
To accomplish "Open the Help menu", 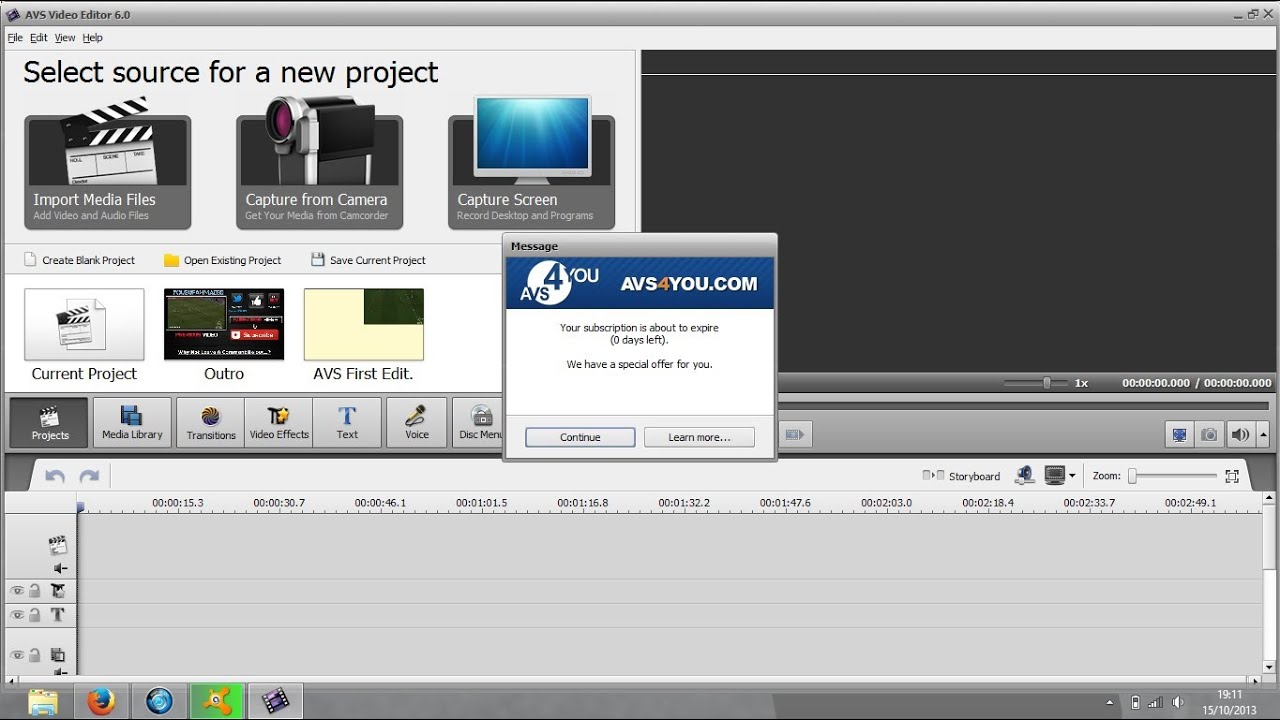I will [92, 38].
